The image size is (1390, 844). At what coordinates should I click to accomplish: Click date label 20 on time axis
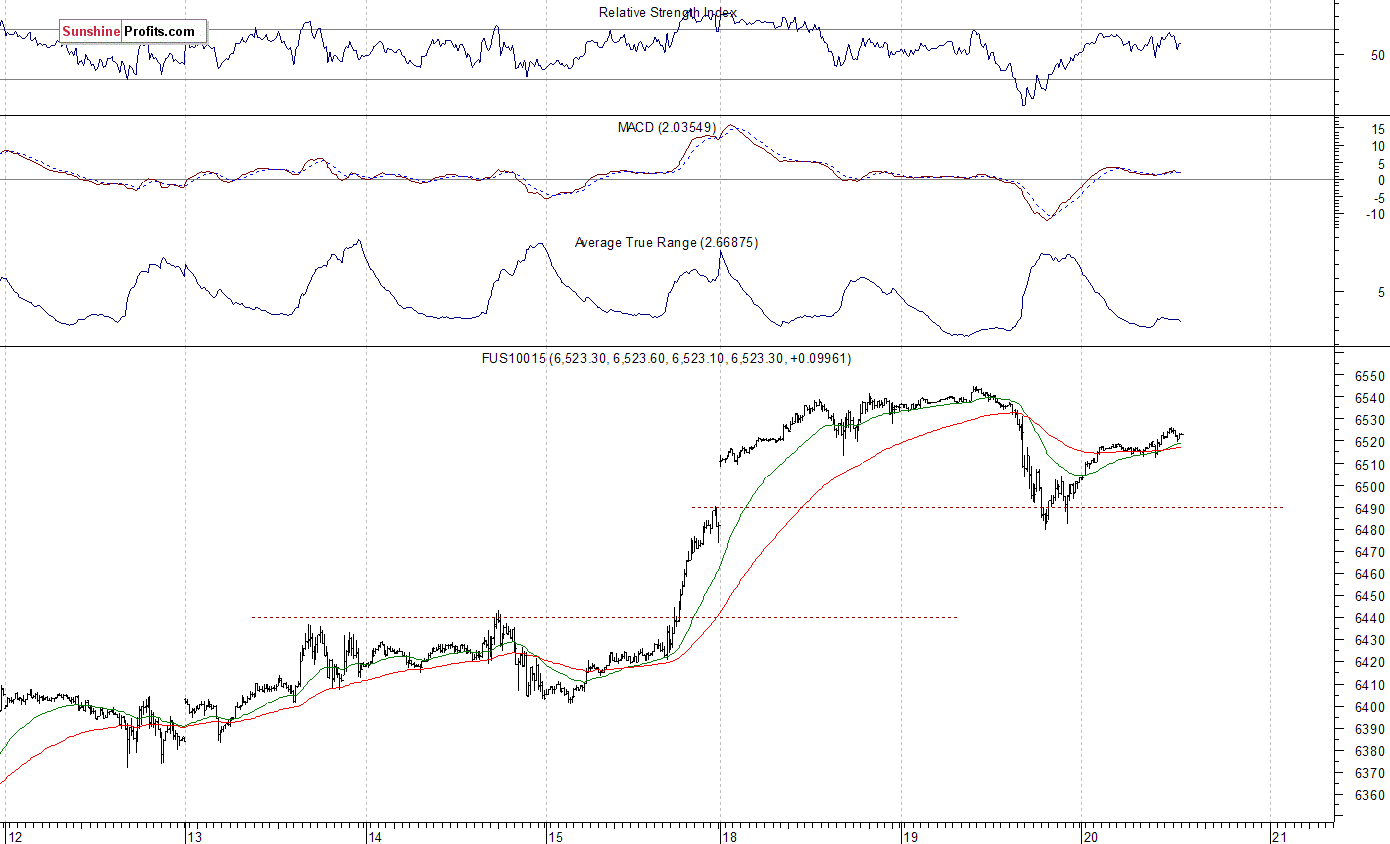coord(1091,836)
